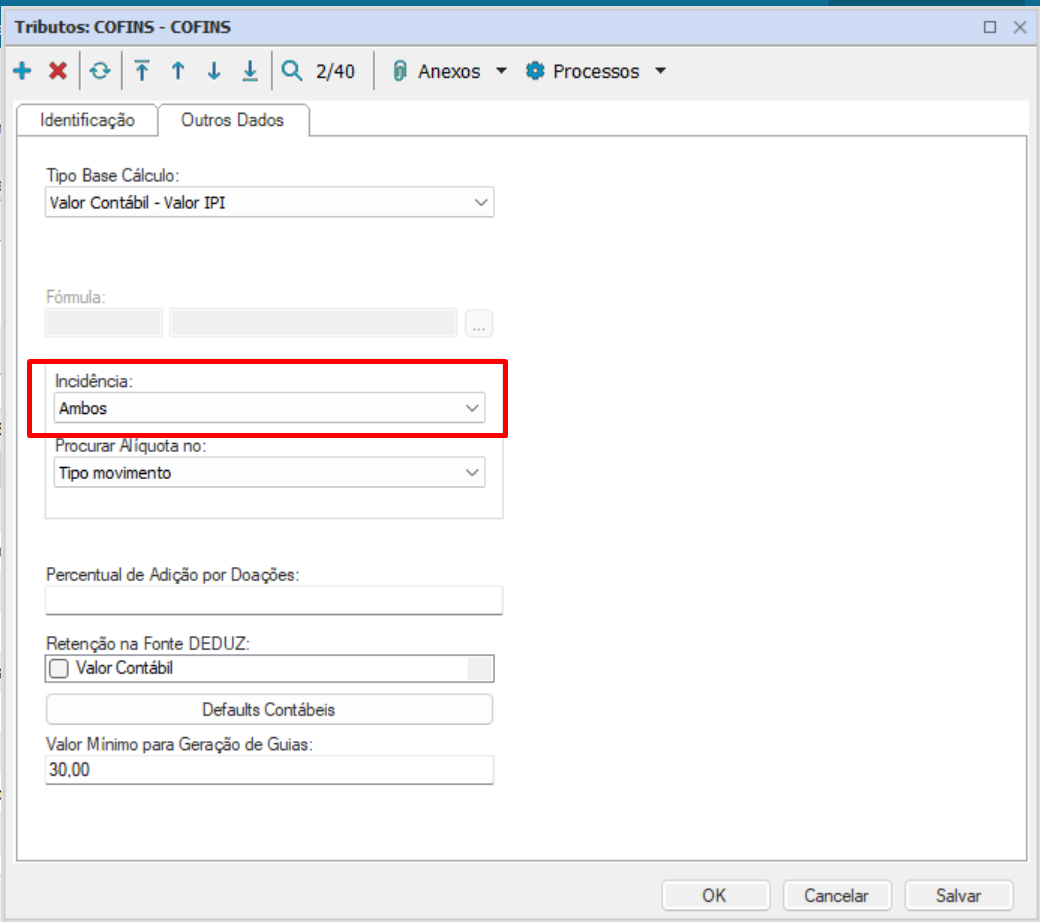Open the Tipo Base Cálculo dropdown
This screenshot has width=1040, height=922.
[269, 202]
